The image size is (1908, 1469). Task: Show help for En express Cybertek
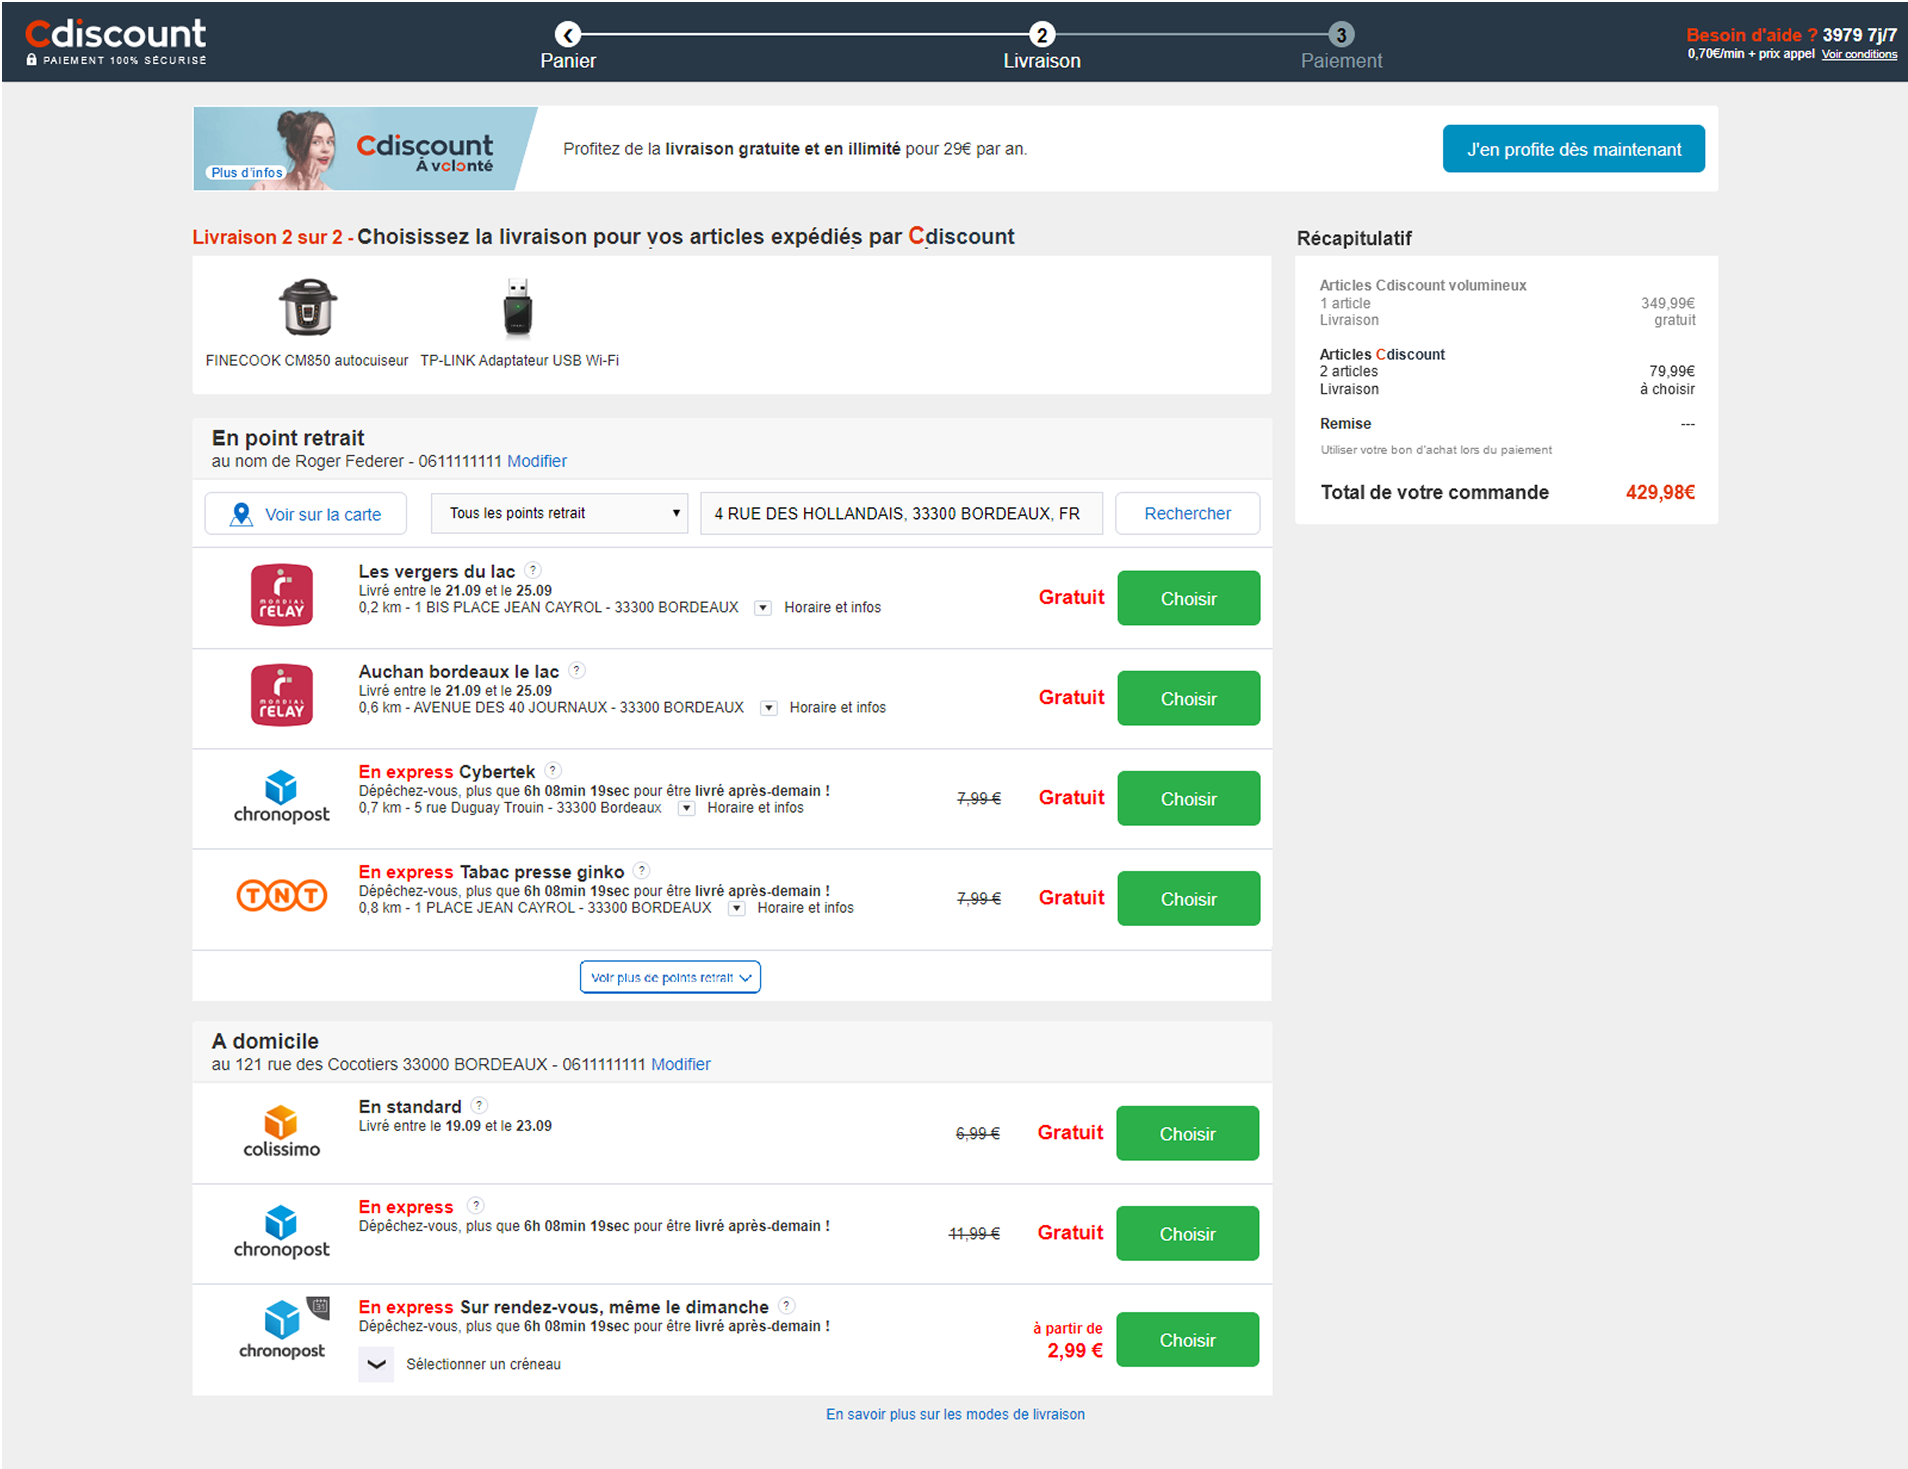tap(553, 770)
